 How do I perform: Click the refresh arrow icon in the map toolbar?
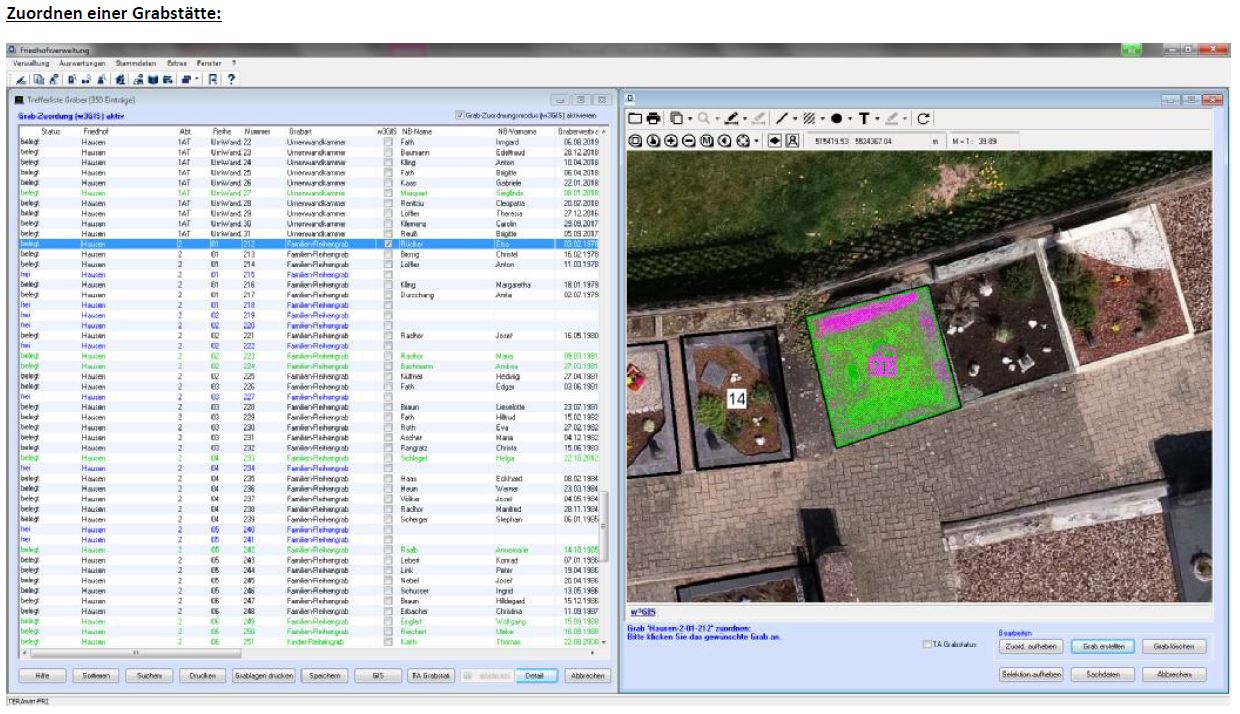924,119
